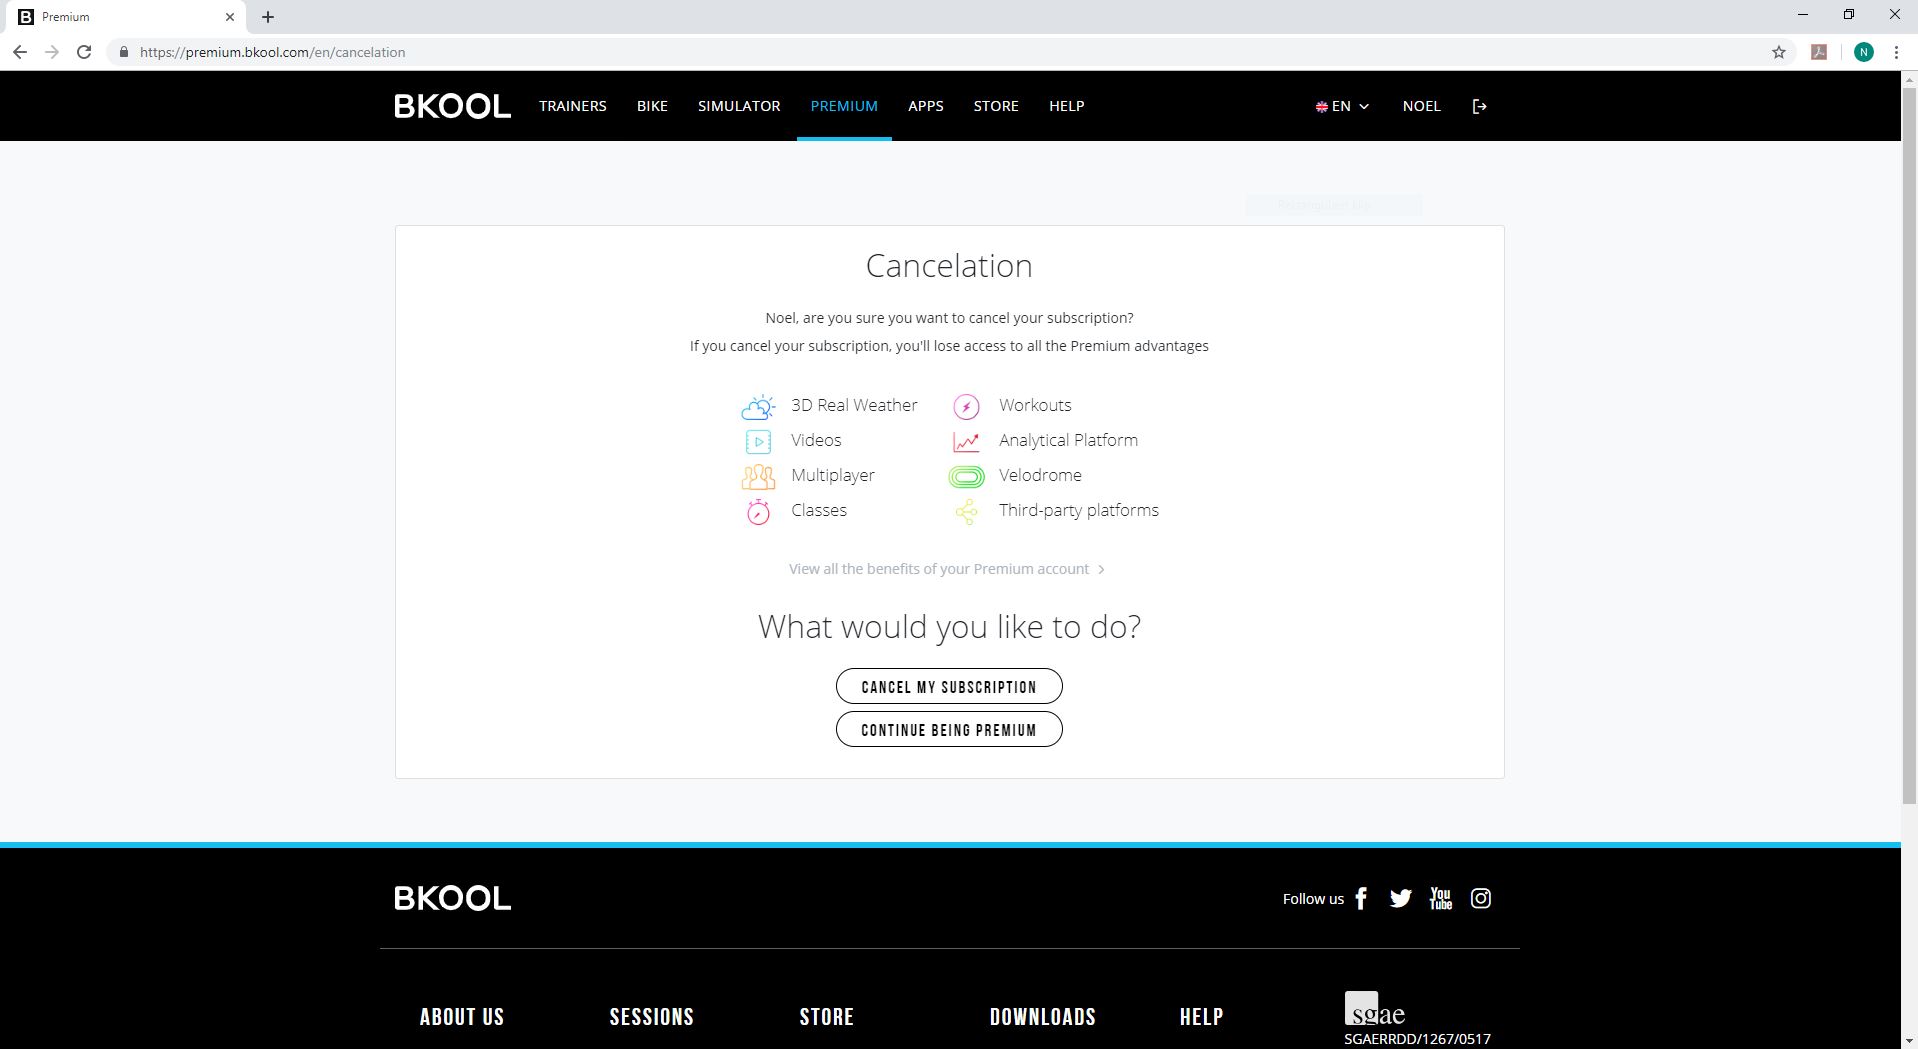Click the logout icon in header

click(1480, 106)
